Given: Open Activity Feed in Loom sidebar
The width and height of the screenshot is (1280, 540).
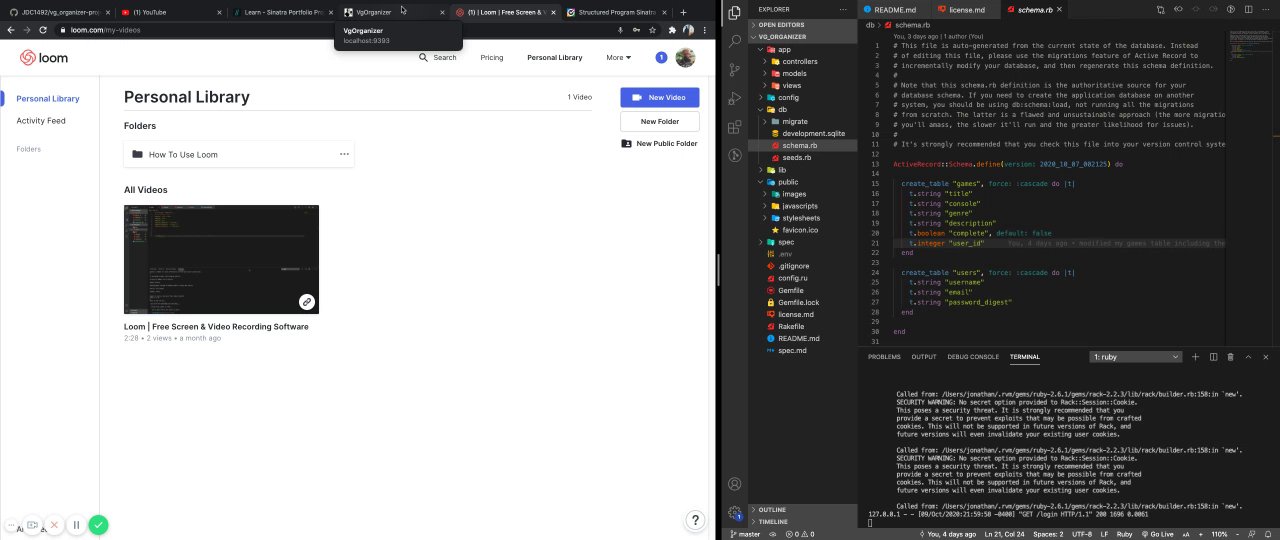Looking at the screenshot, I should (41, 121).
